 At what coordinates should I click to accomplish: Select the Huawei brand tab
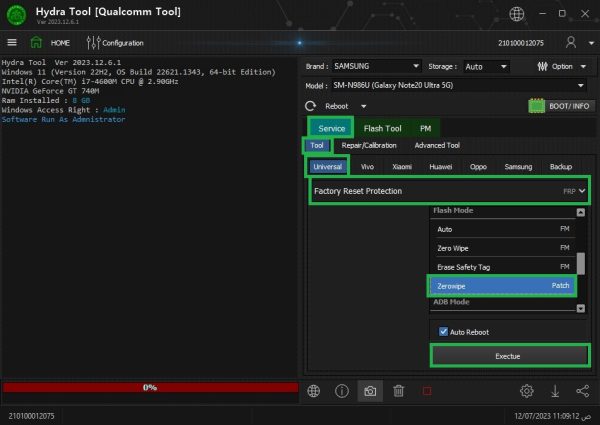440,167
